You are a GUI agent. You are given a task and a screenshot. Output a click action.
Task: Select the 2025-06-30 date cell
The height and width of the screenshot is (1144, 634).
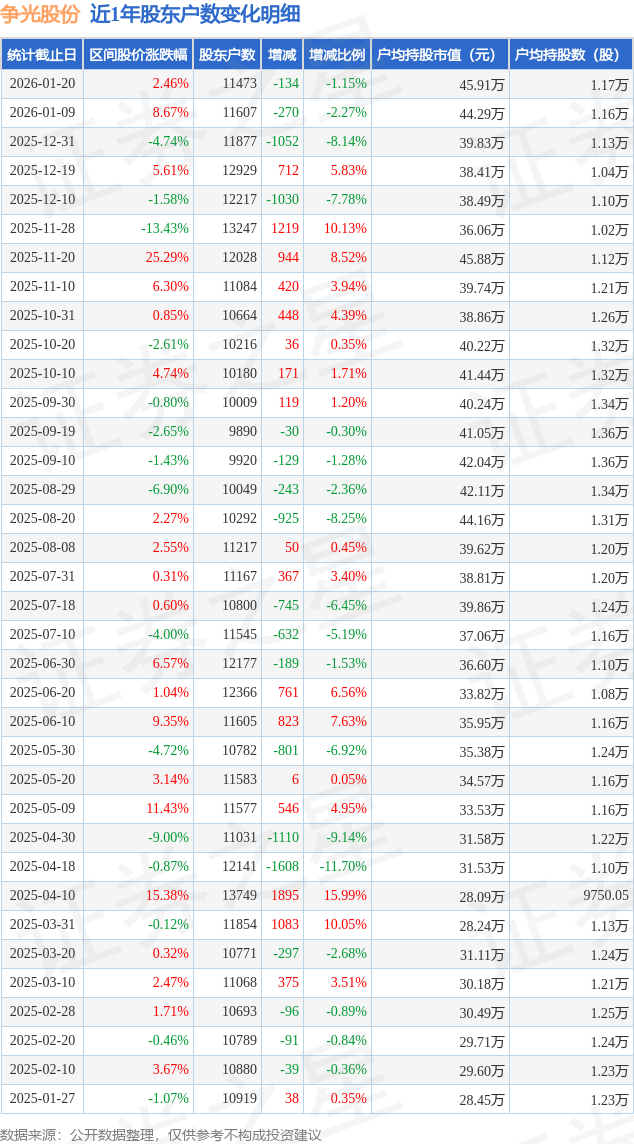tap(41, 664)
